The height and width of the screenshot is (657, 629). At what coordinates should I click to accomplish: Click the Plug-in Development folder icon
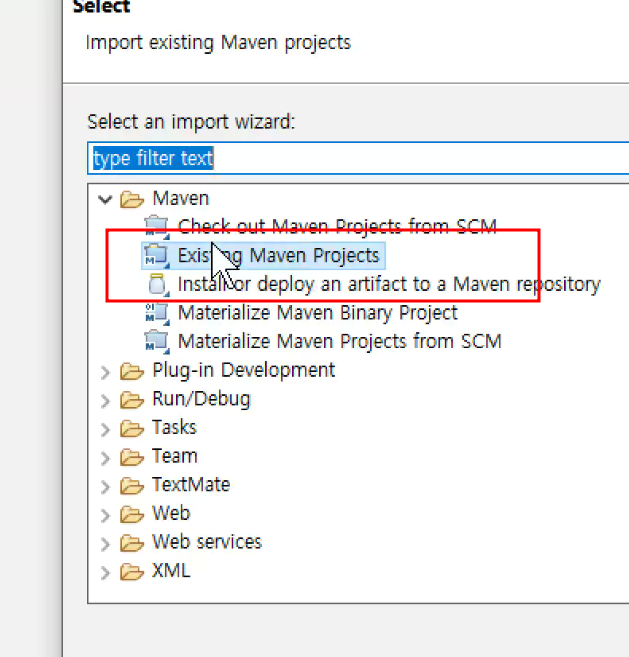132,371
